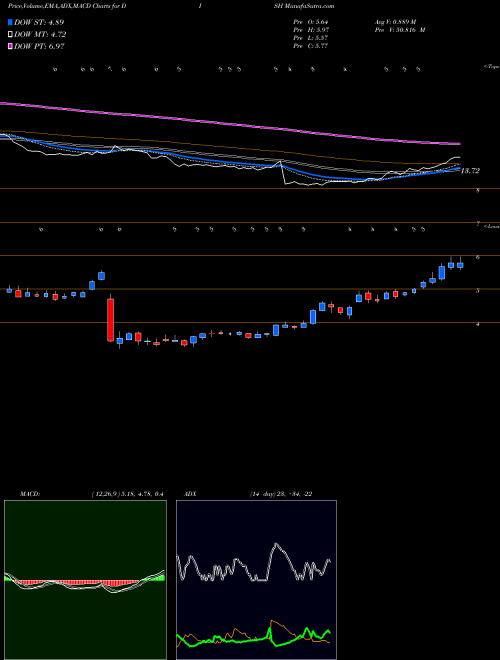Click the MACD panel title label
The width and height of the screenshot is (500, 660).
pos(30,494)
